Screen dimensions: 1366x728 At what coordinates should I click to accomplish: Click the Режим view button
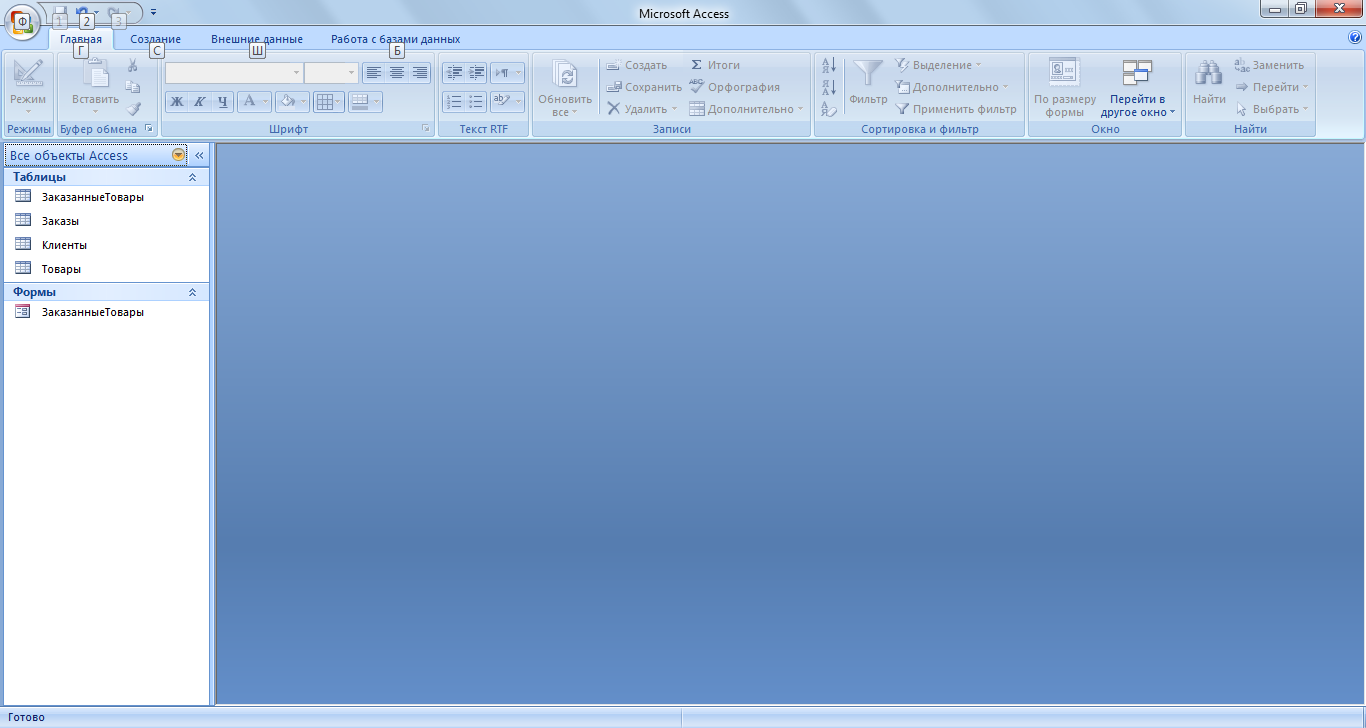pos(28,88)
